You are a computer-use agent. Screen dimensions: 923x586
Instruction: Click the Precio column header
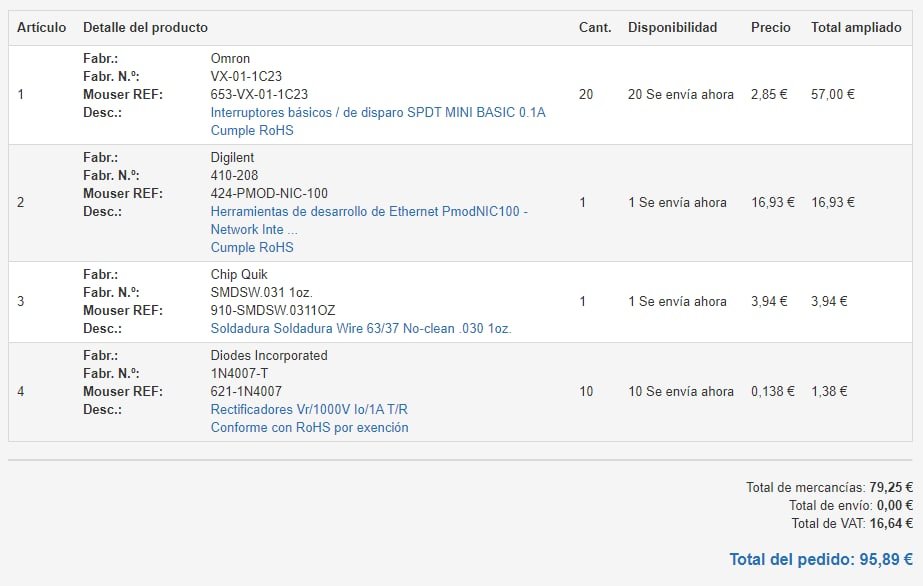click(x=770, y=28)
